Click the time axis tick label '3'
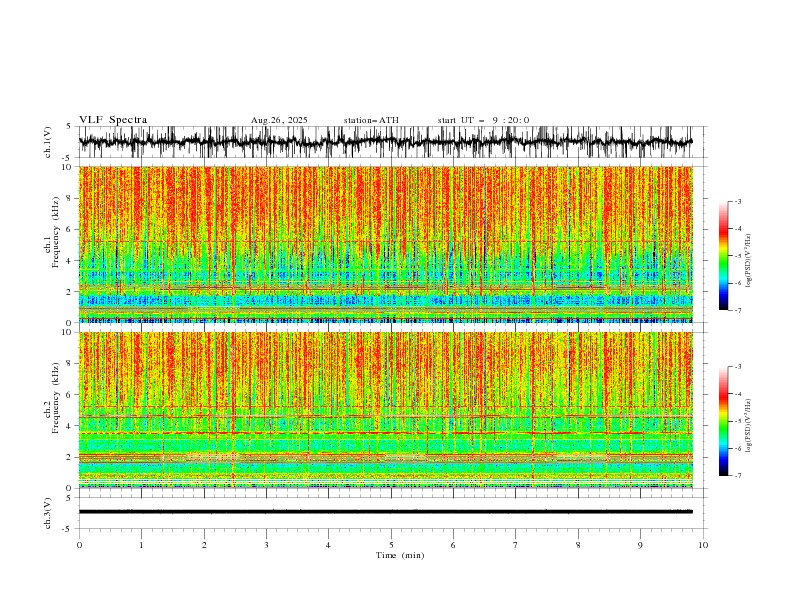The width and height of the screenshot is (792, 612). (x=266, y=545)
